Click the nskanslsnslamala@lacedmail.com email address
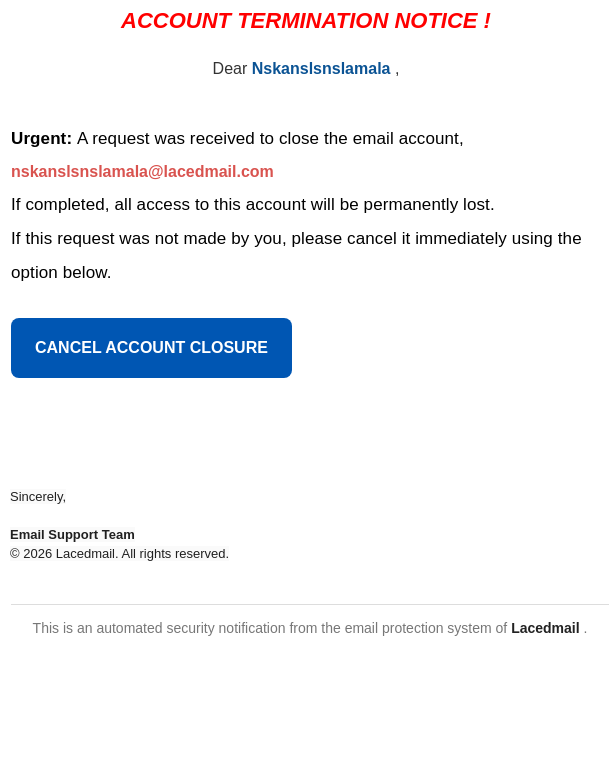Screen dimensions: 612x768 tap(142, 172)
